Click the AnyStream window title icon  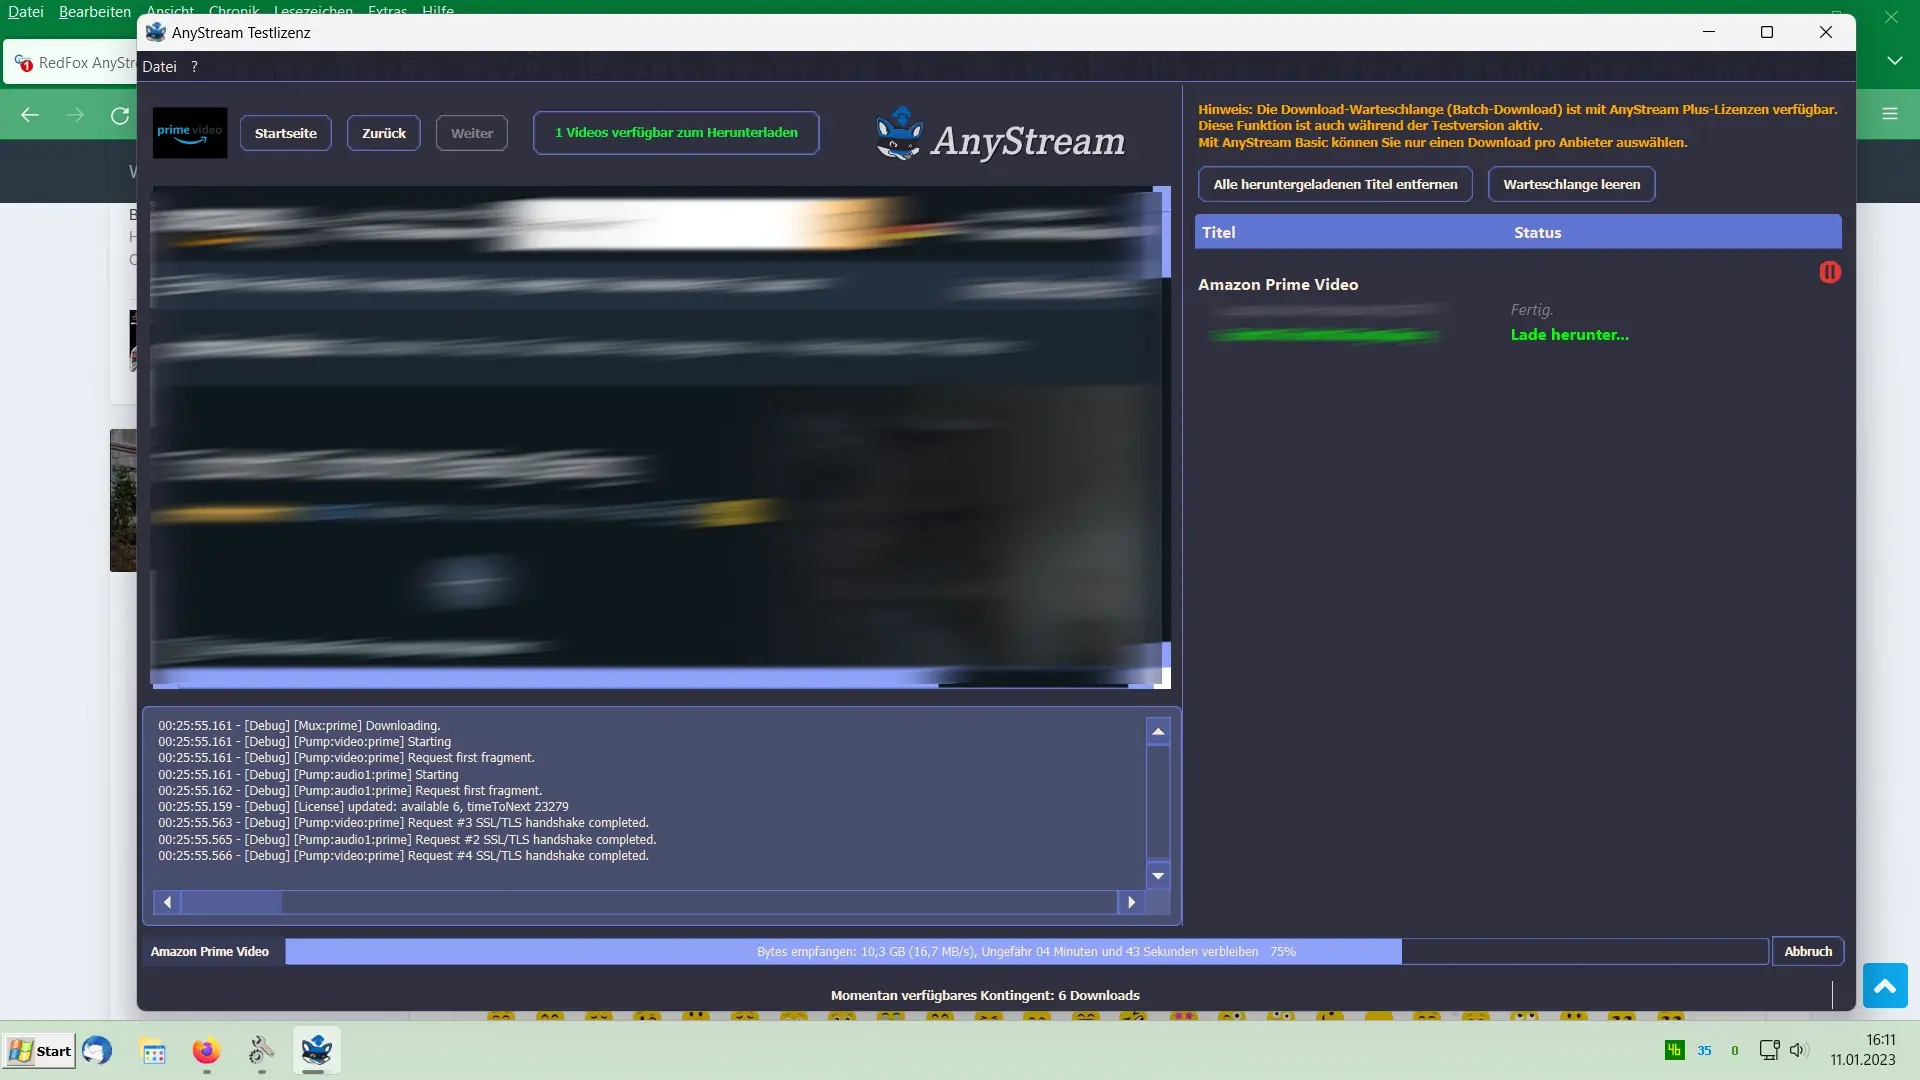click(155, 32)
